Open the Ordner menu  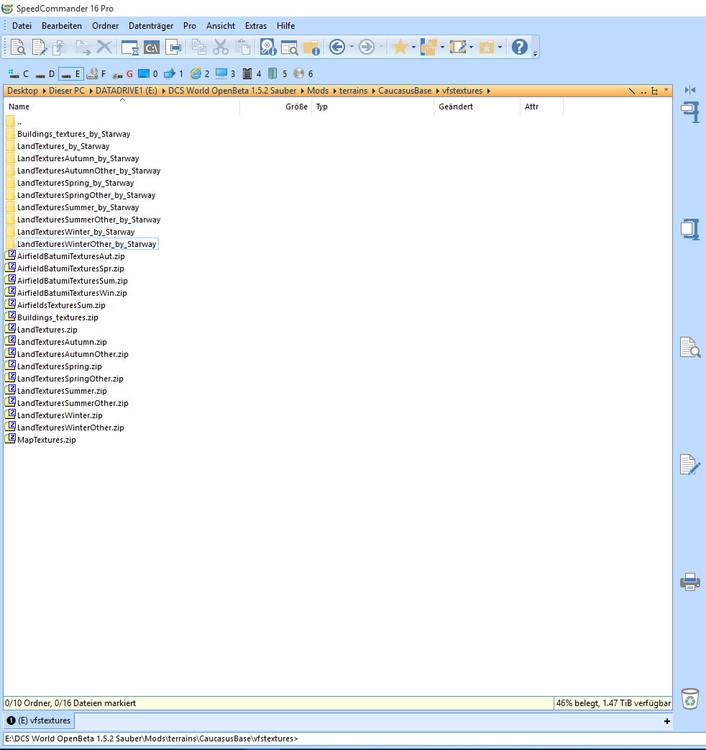coord(105,26)
